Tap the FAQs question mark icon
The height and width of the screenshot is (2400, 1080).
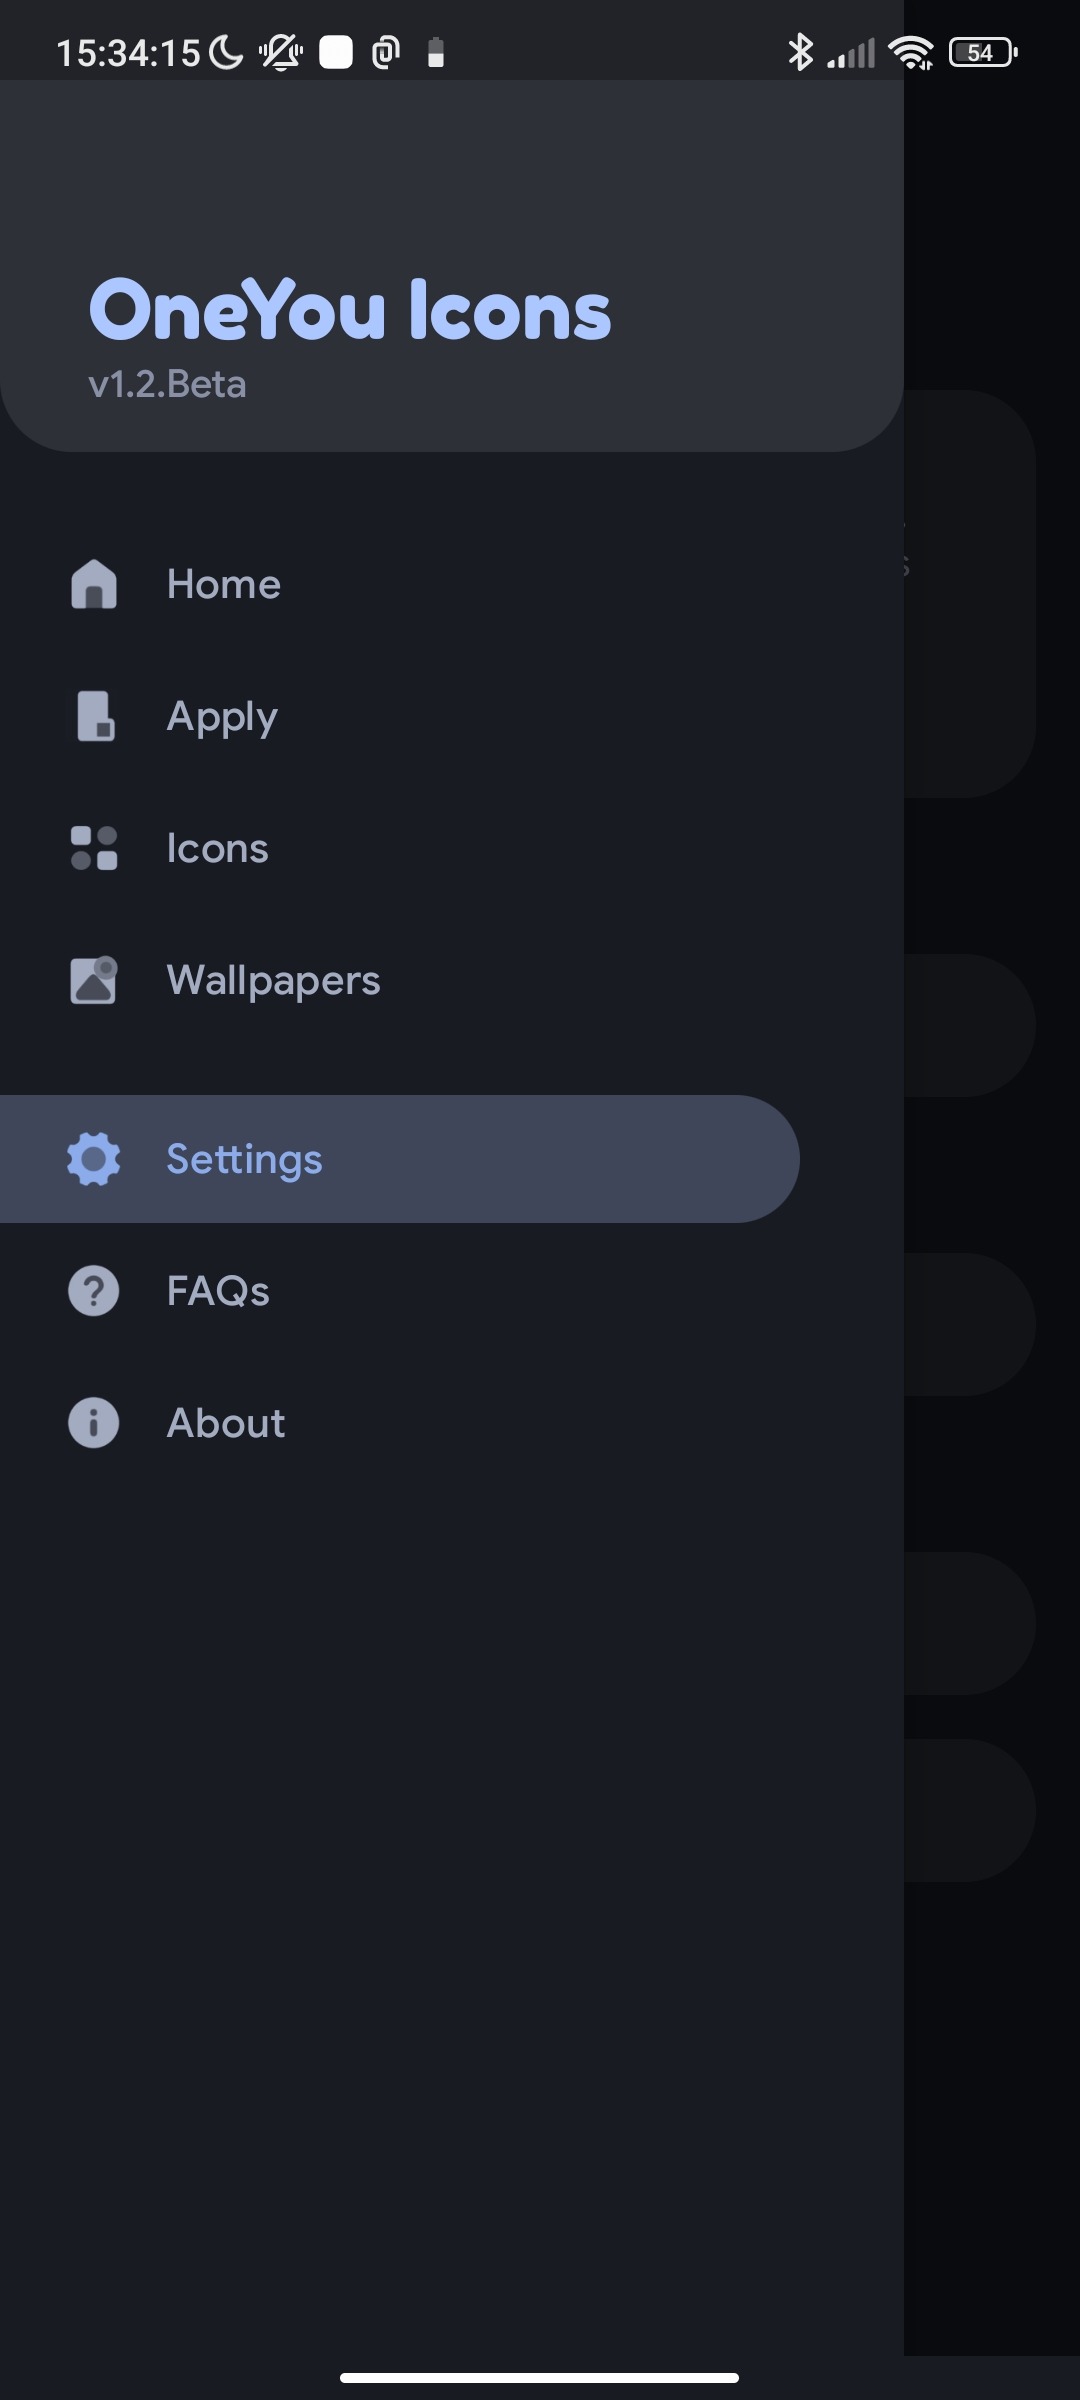[x=94, y=1291]
